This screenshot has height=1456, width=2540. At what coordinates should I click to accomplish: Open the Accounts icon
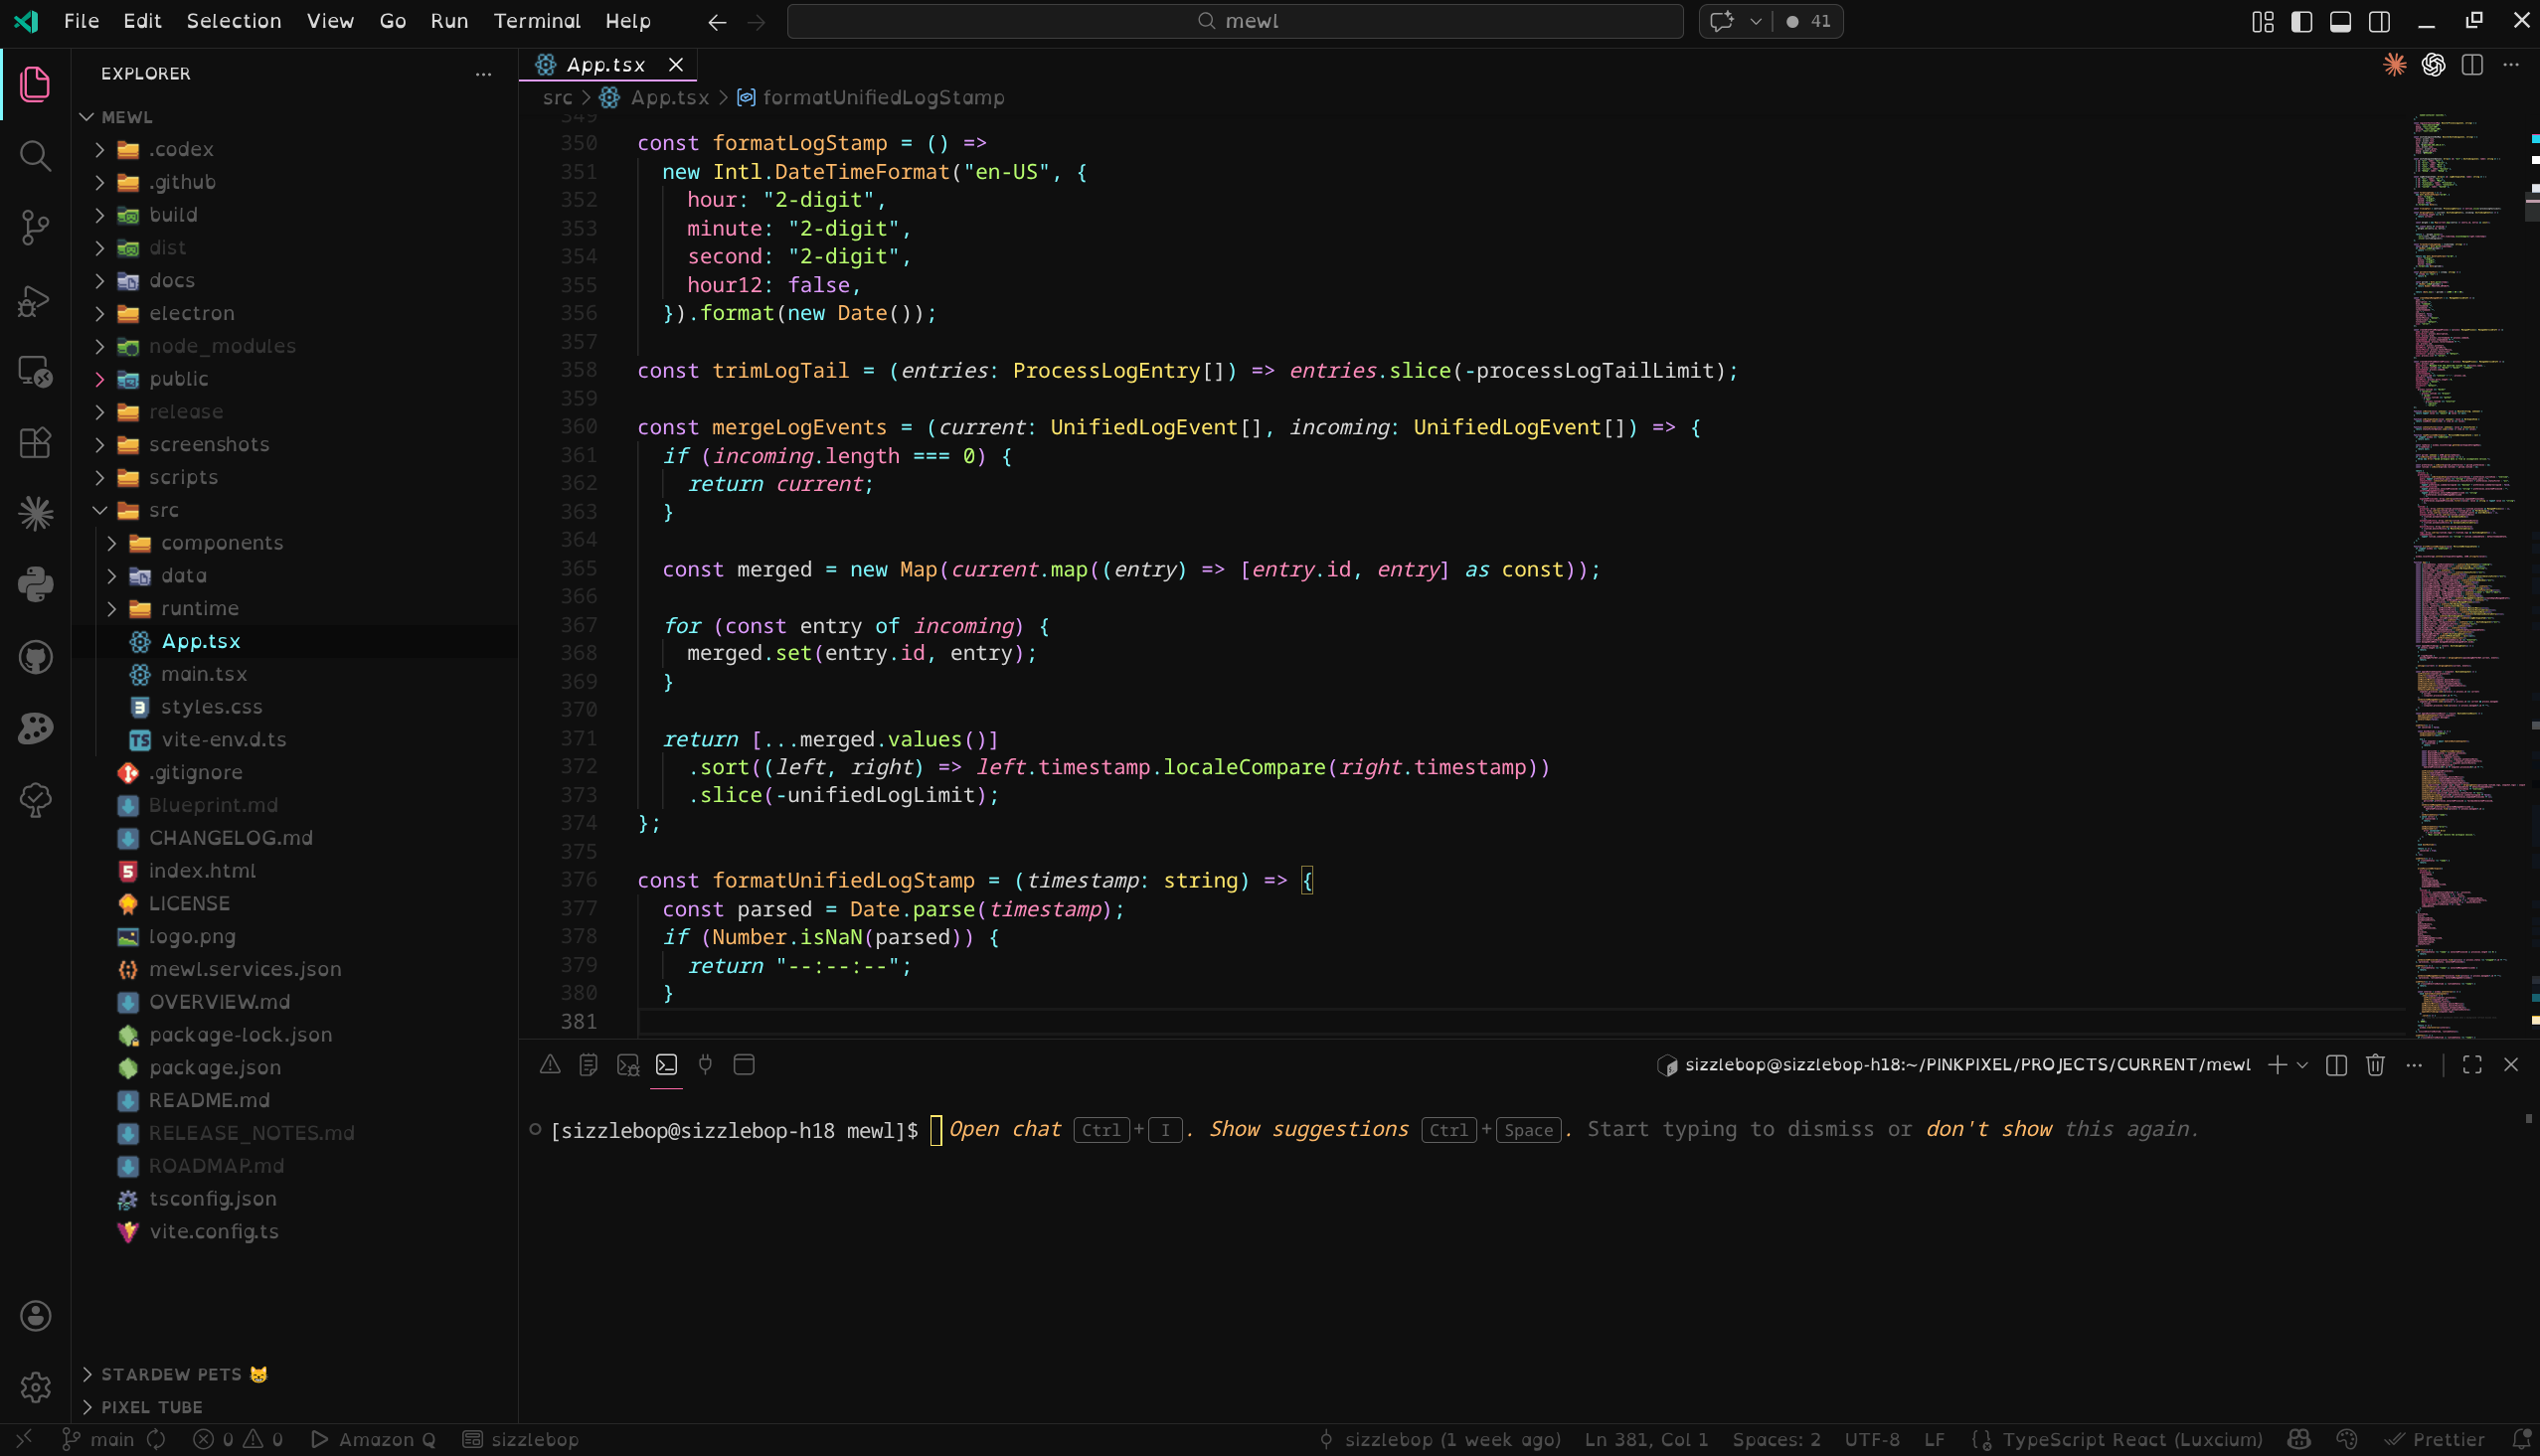tap(35, 1316)
